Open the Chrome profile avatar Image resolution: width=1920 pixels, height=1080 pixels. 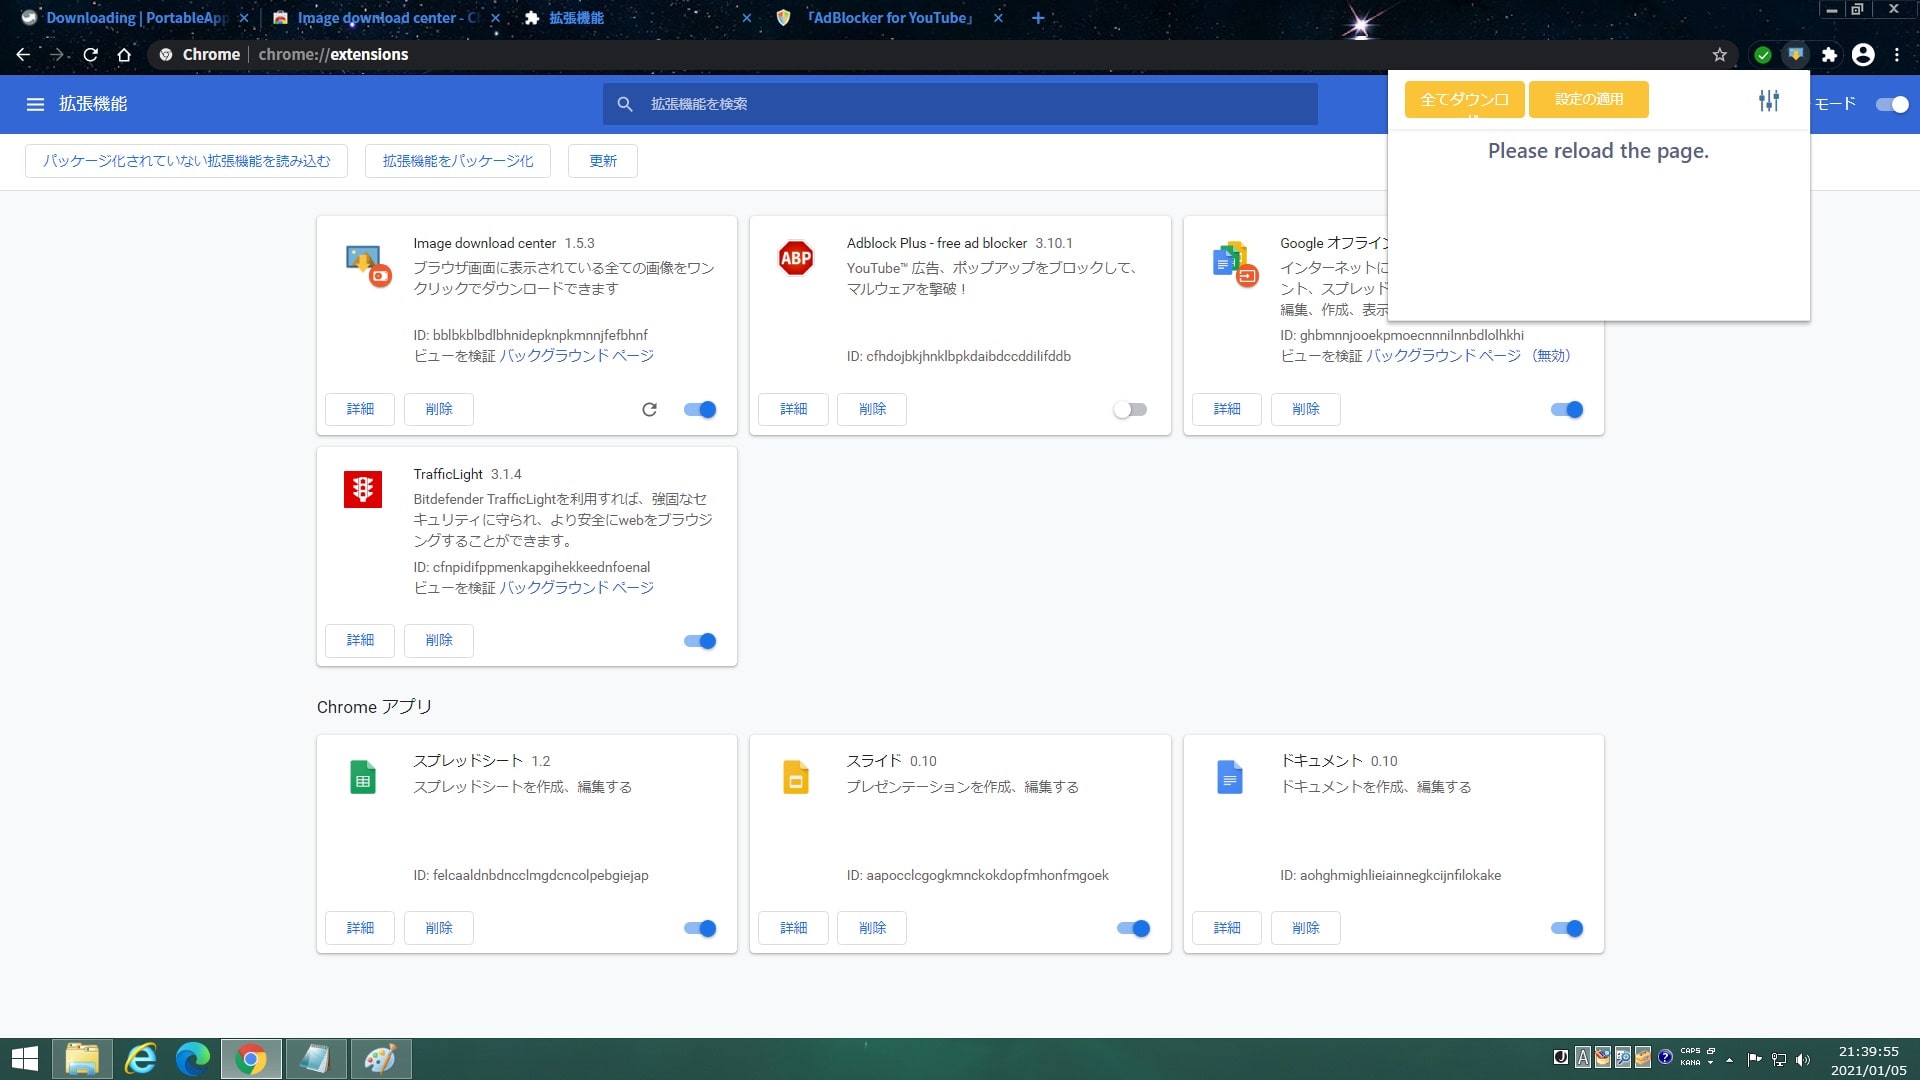[x=1863, y=55]
